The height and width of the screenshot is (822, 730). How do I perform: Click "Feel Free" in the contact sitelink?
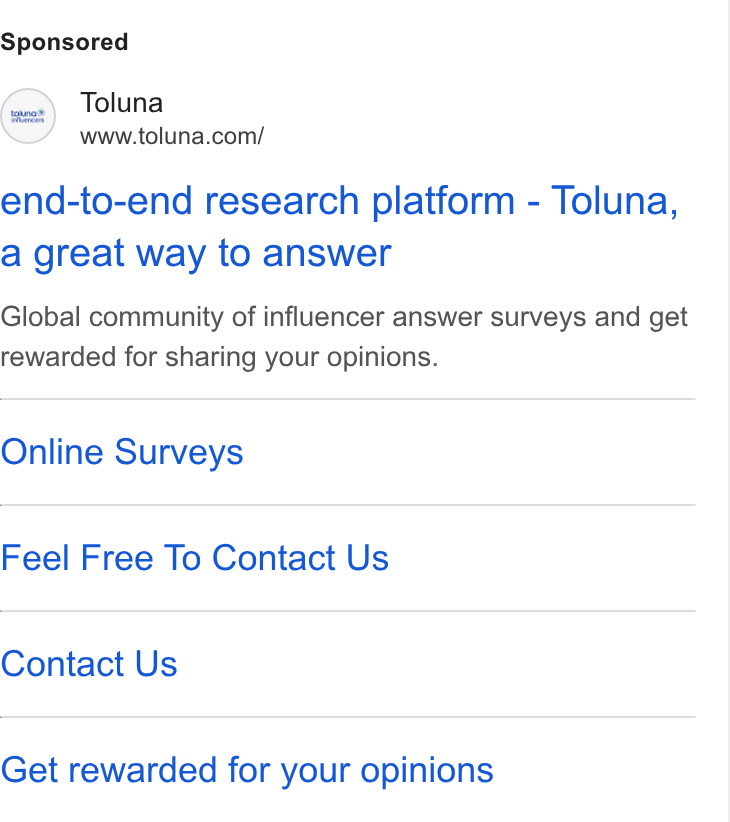pos(77,558)
